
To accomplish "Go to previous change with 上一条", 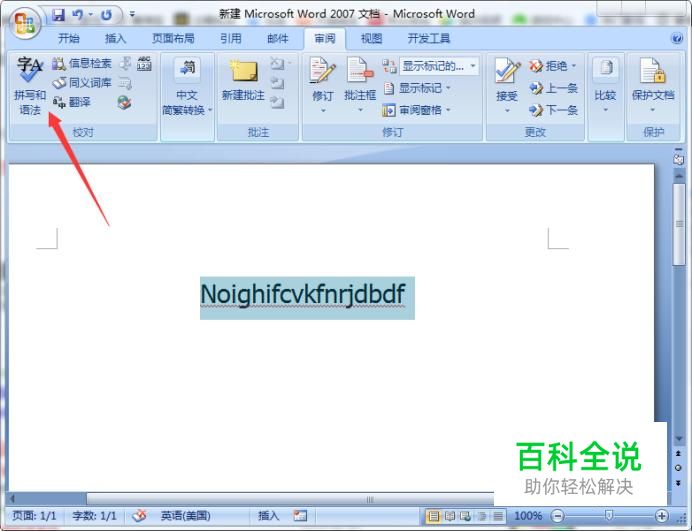I will 553,88.
